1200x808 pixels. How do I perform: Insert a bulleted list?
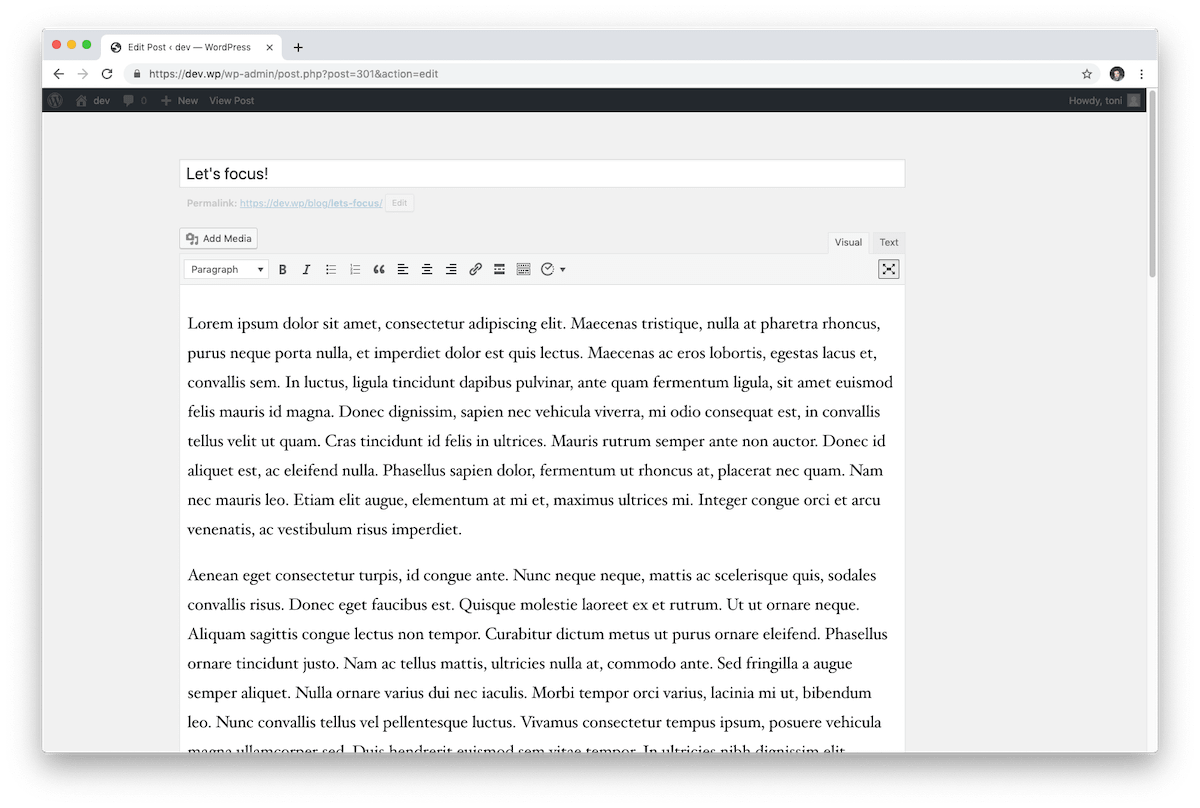click(x=331, y=269)
